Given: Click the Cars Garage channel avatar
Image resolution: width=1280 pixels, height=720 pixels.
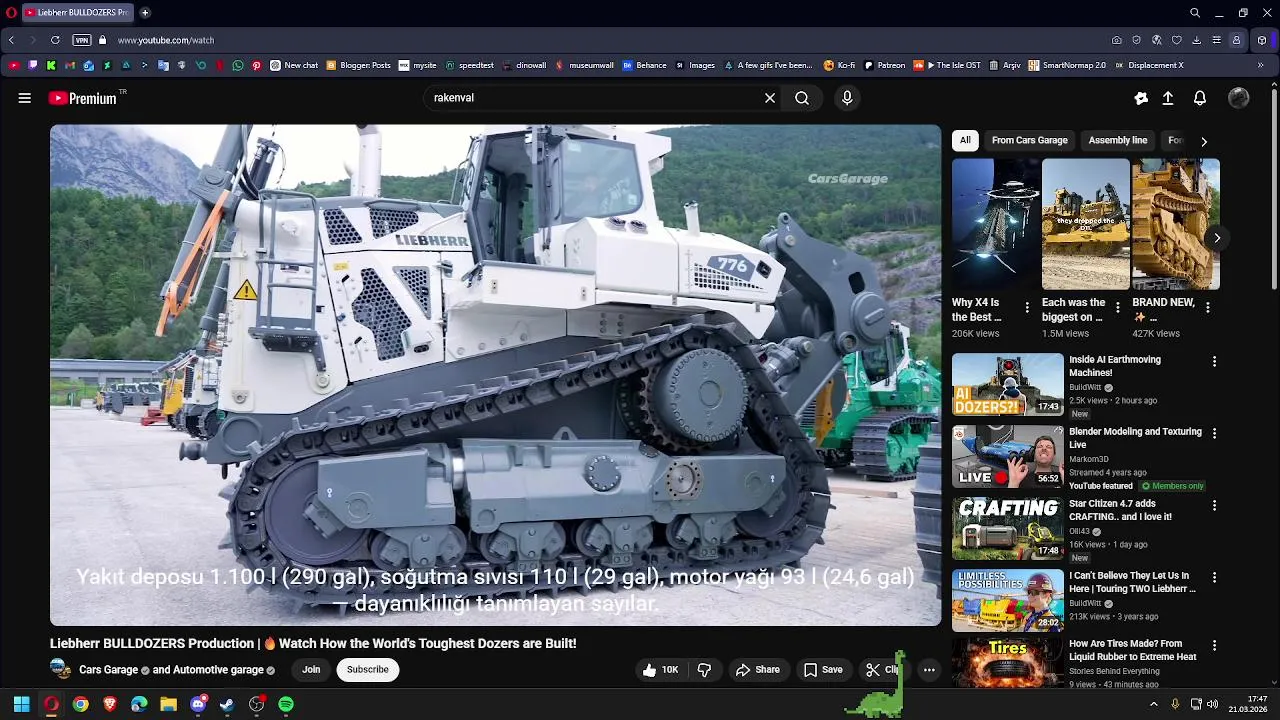Looking at the screenshot, I should coord(61,670).
